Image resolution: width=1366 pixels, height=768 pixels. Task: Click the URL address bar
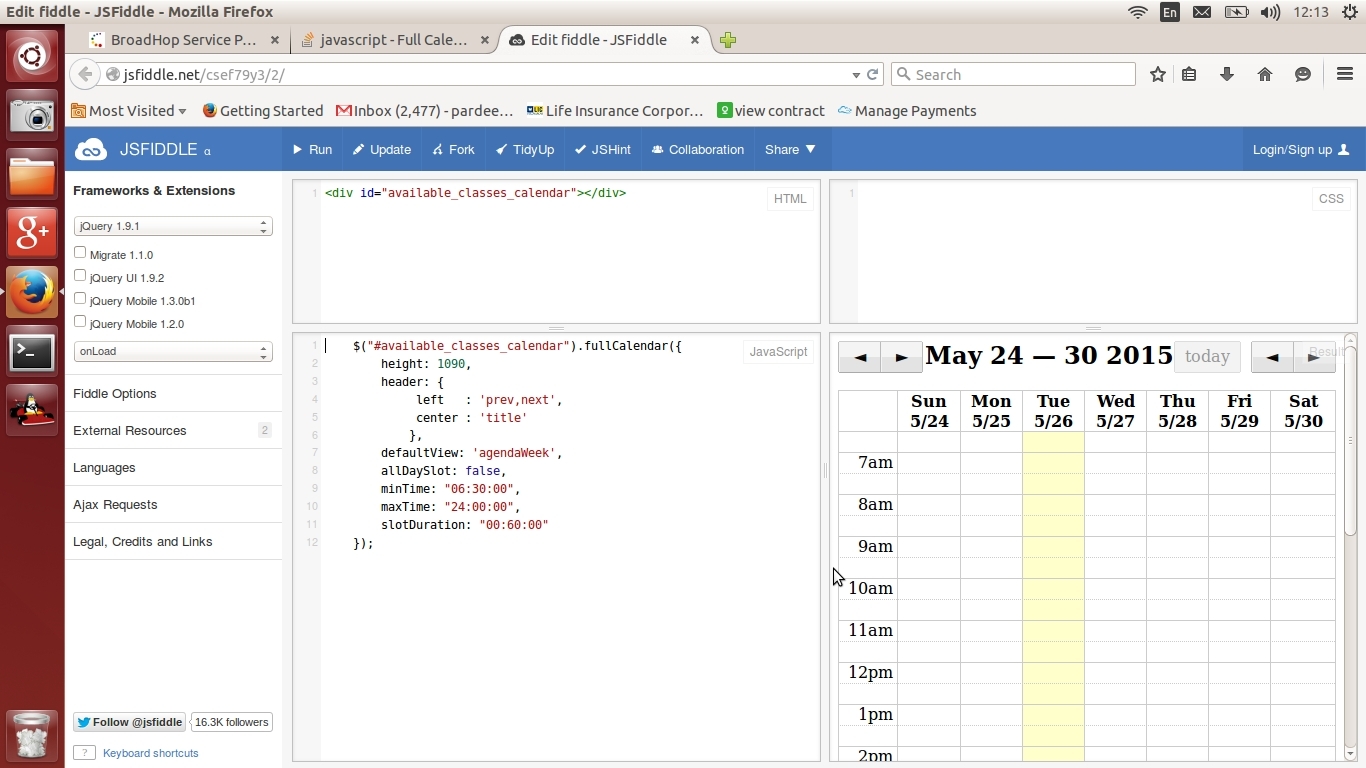point(480,74)
